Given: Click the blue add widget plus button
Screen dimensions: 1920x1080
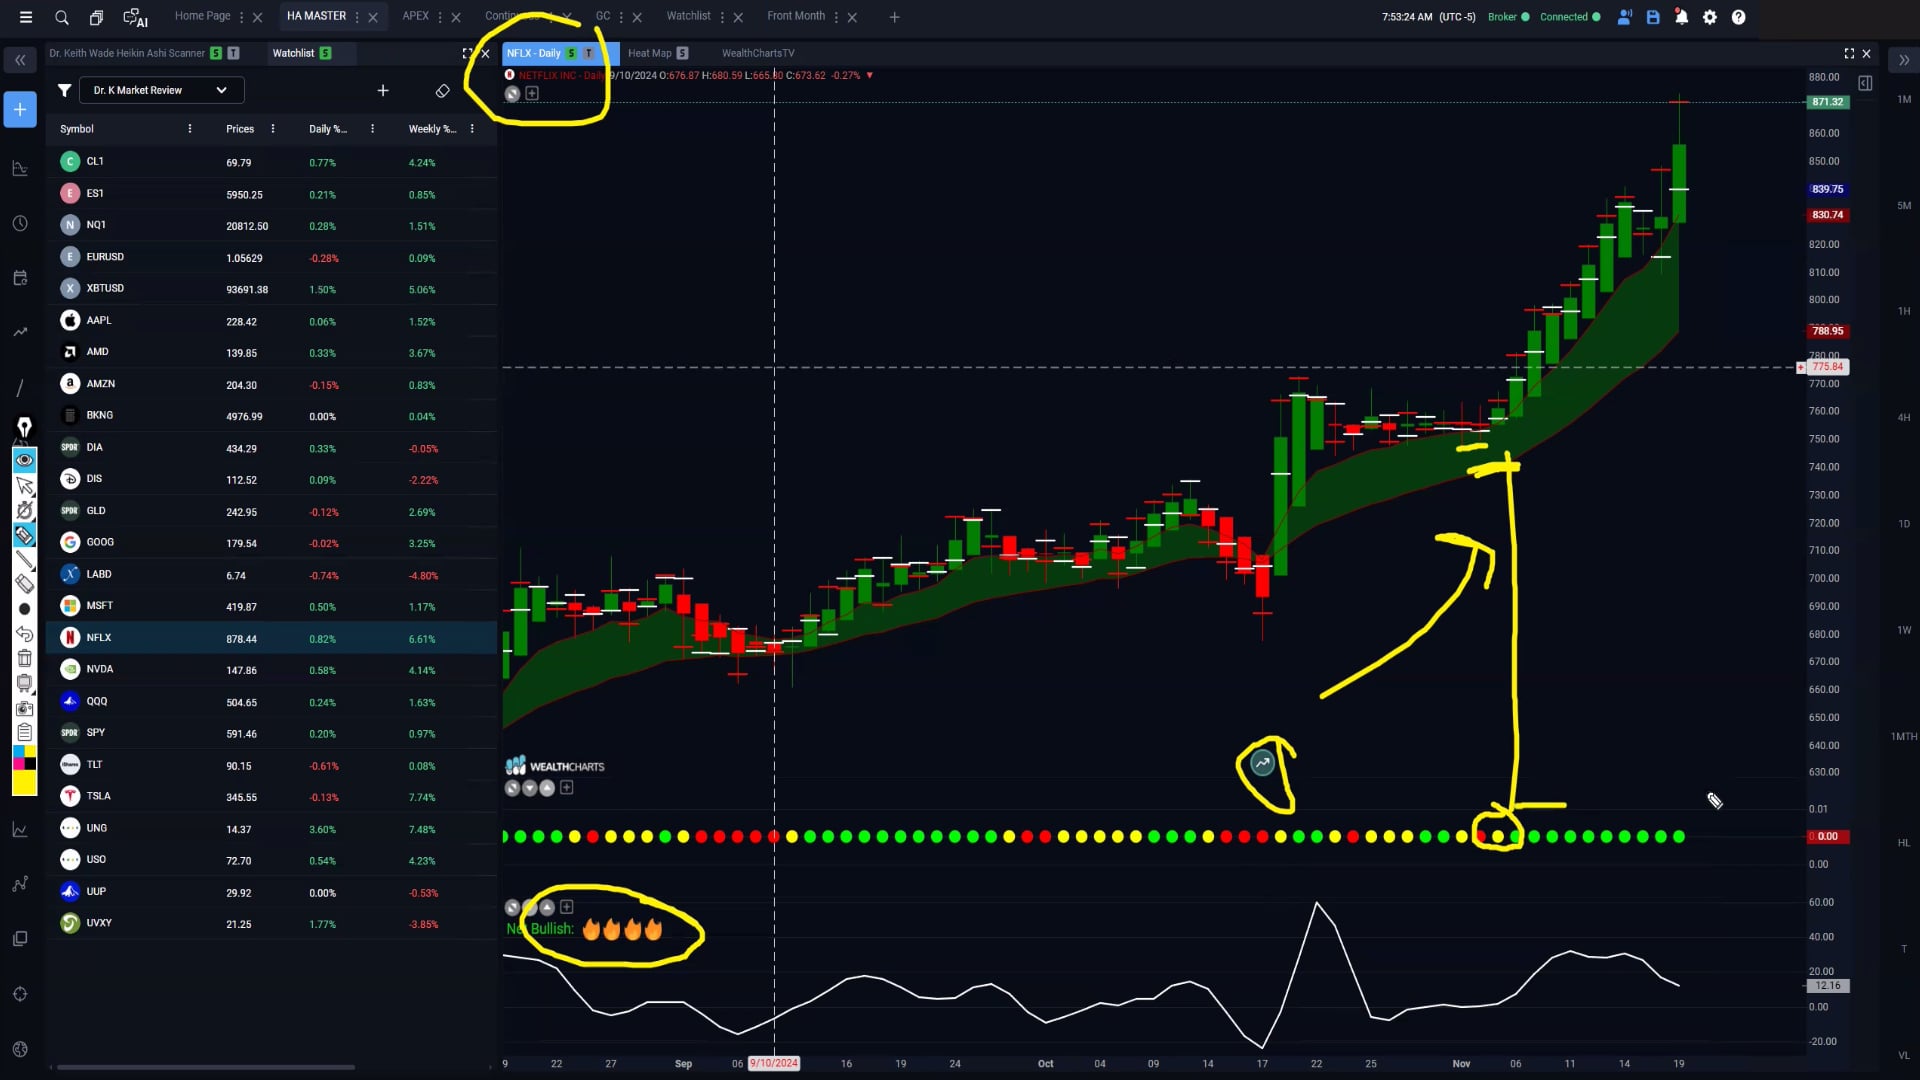Looking at the screenshot, I should (20, 109).
